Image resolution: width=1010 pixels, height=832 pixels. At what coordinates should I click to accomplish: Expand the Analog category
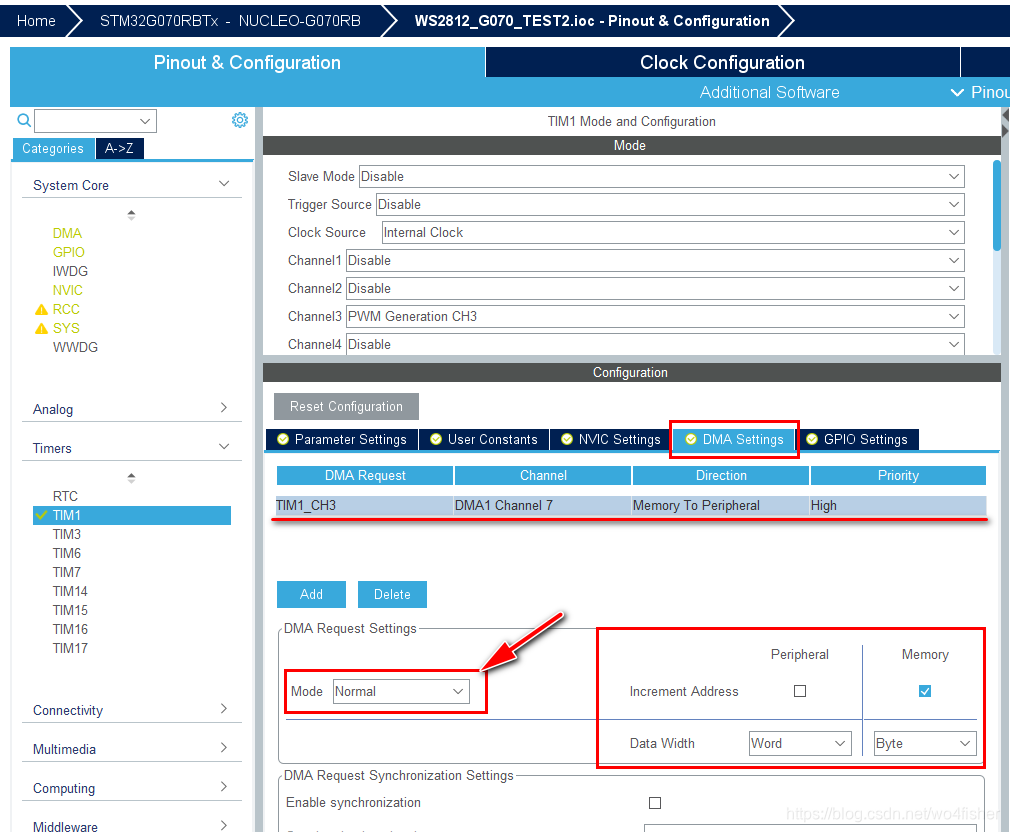click(x=224, y=408)
